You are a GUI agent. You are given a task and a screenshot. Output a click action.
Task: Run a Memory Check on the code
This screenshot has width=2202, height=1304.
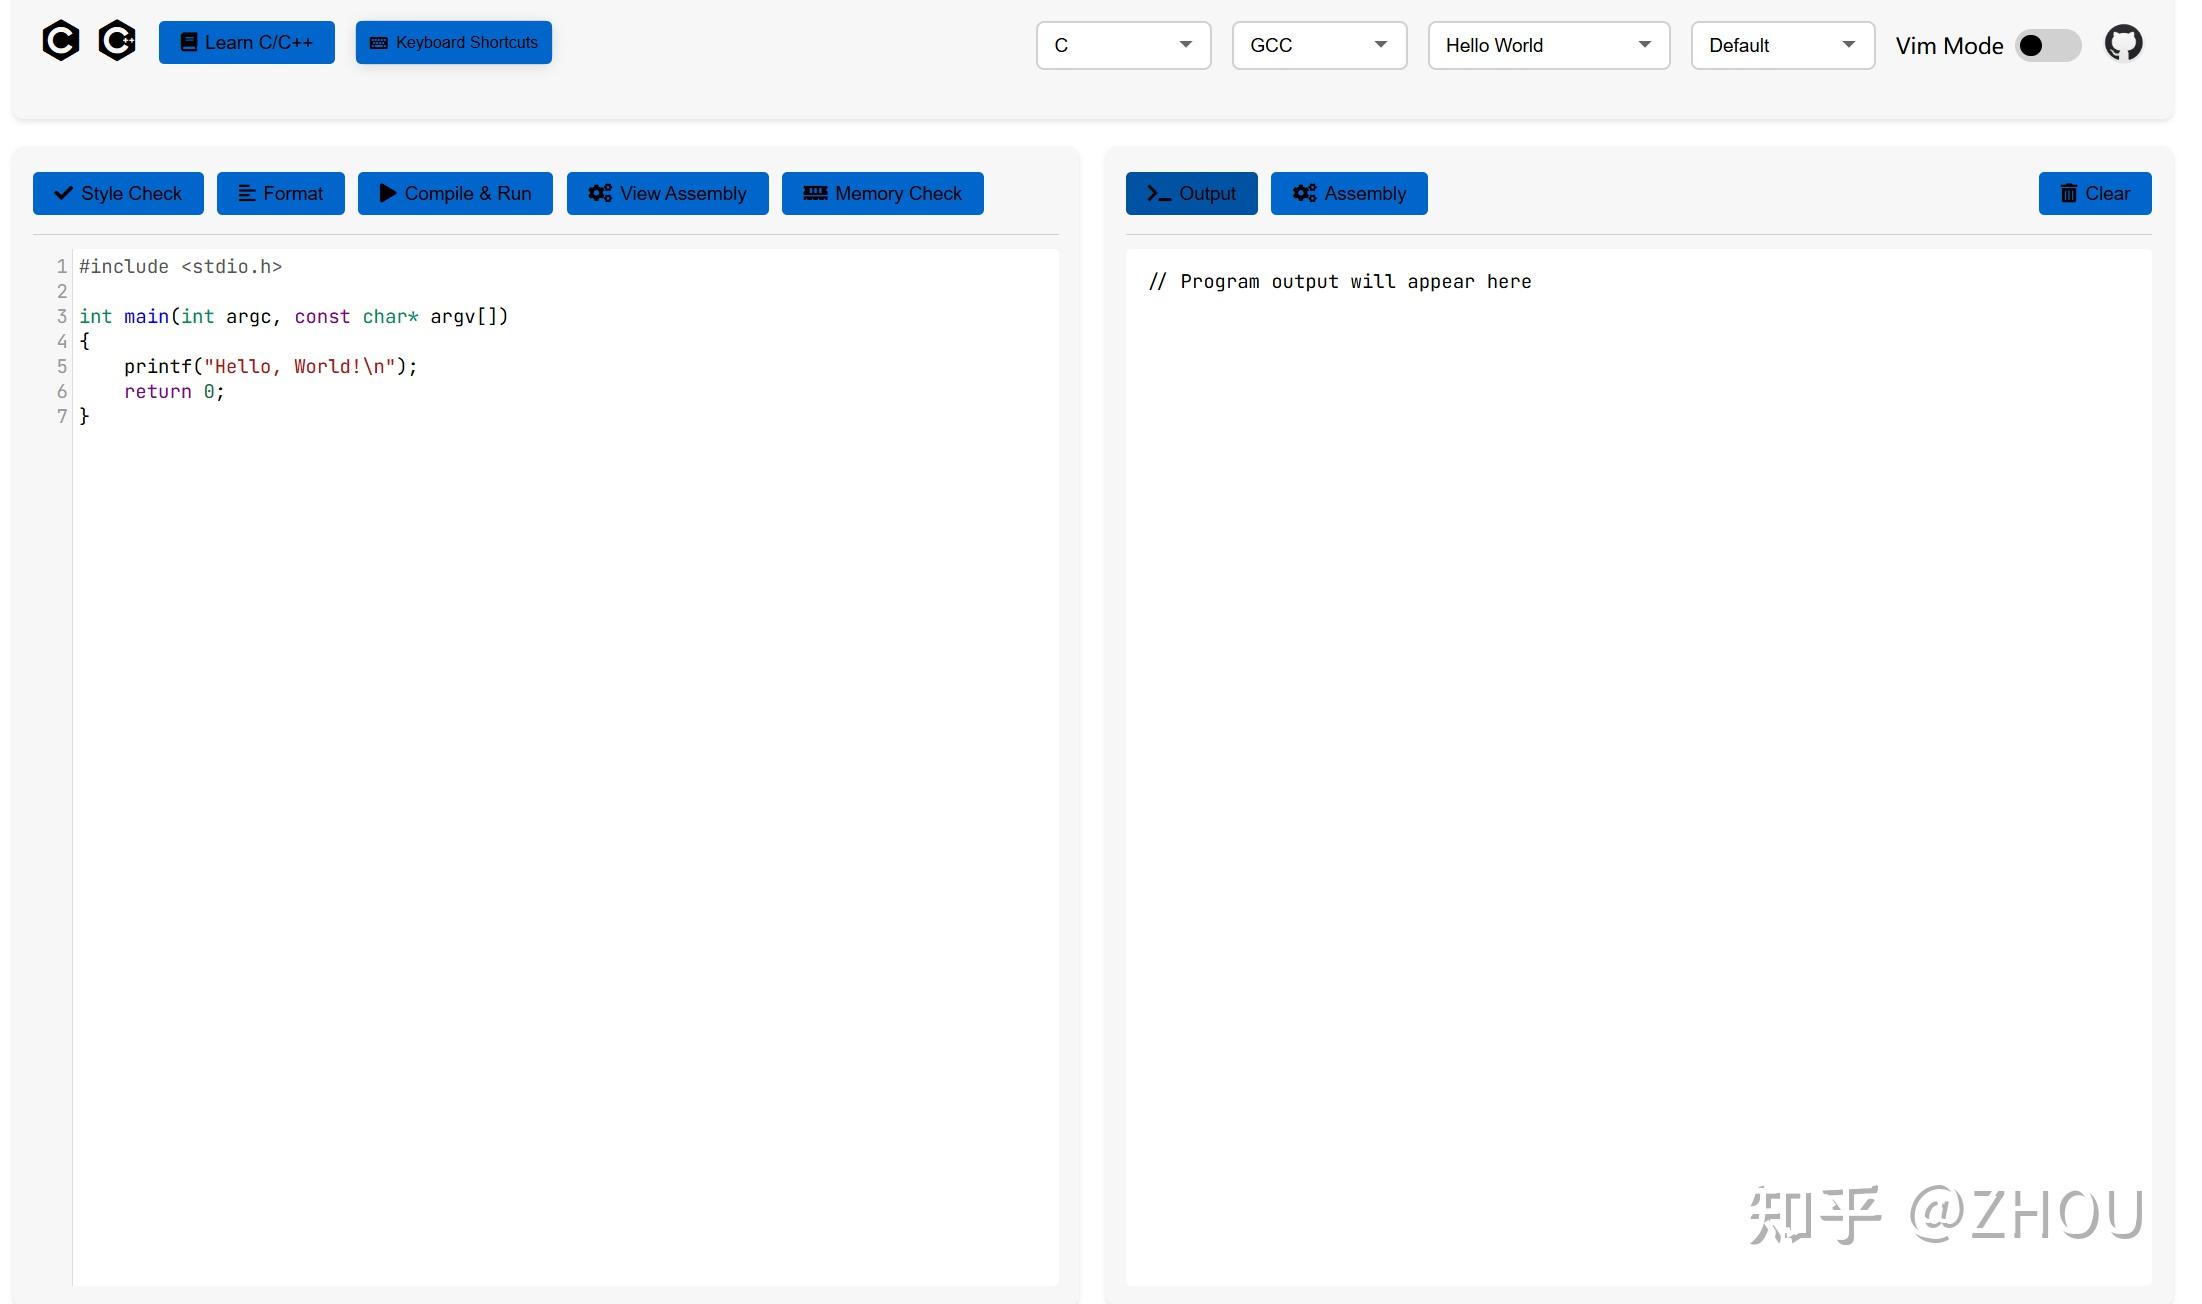click(882, 194)
